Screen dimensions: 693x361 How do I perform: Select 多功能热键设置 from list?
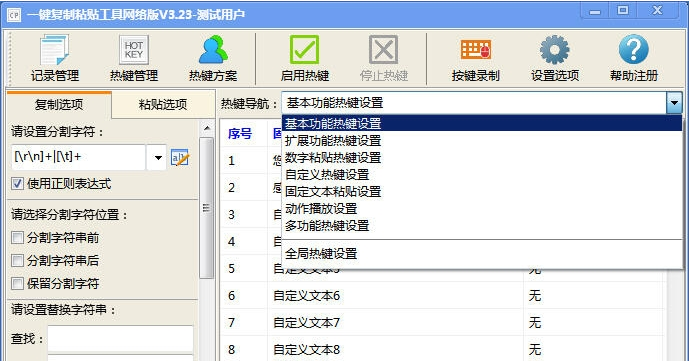(x=482, y=226)
